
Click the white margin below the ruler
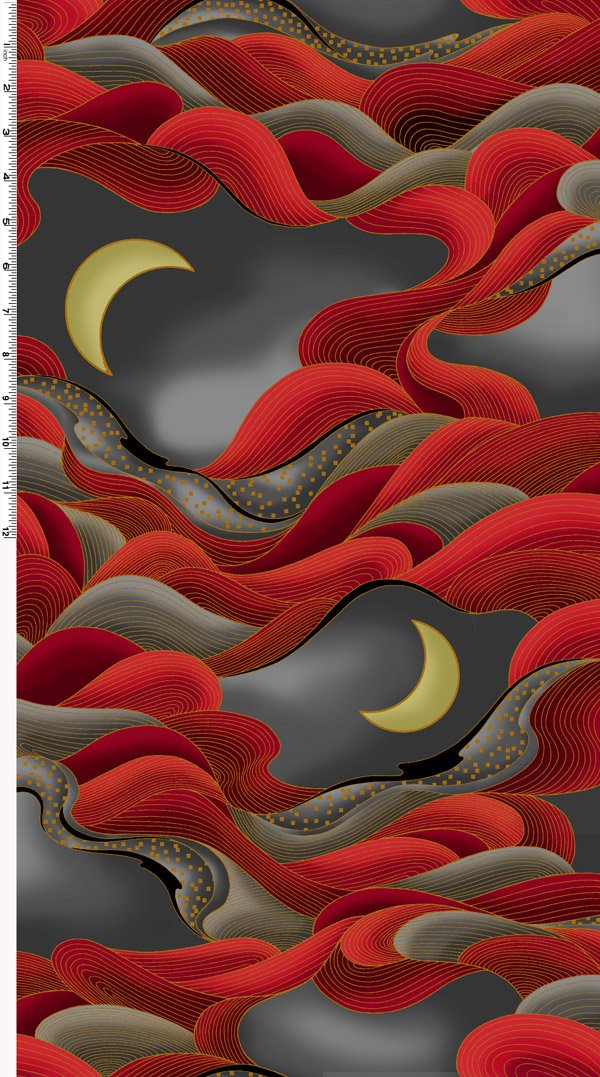pyautogui.click(x=7, y=800)
